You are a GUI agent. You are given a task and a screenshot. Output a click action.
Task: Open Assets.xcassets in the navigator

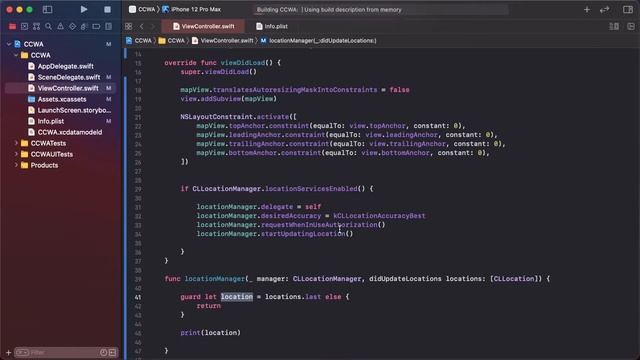(61, 99)
